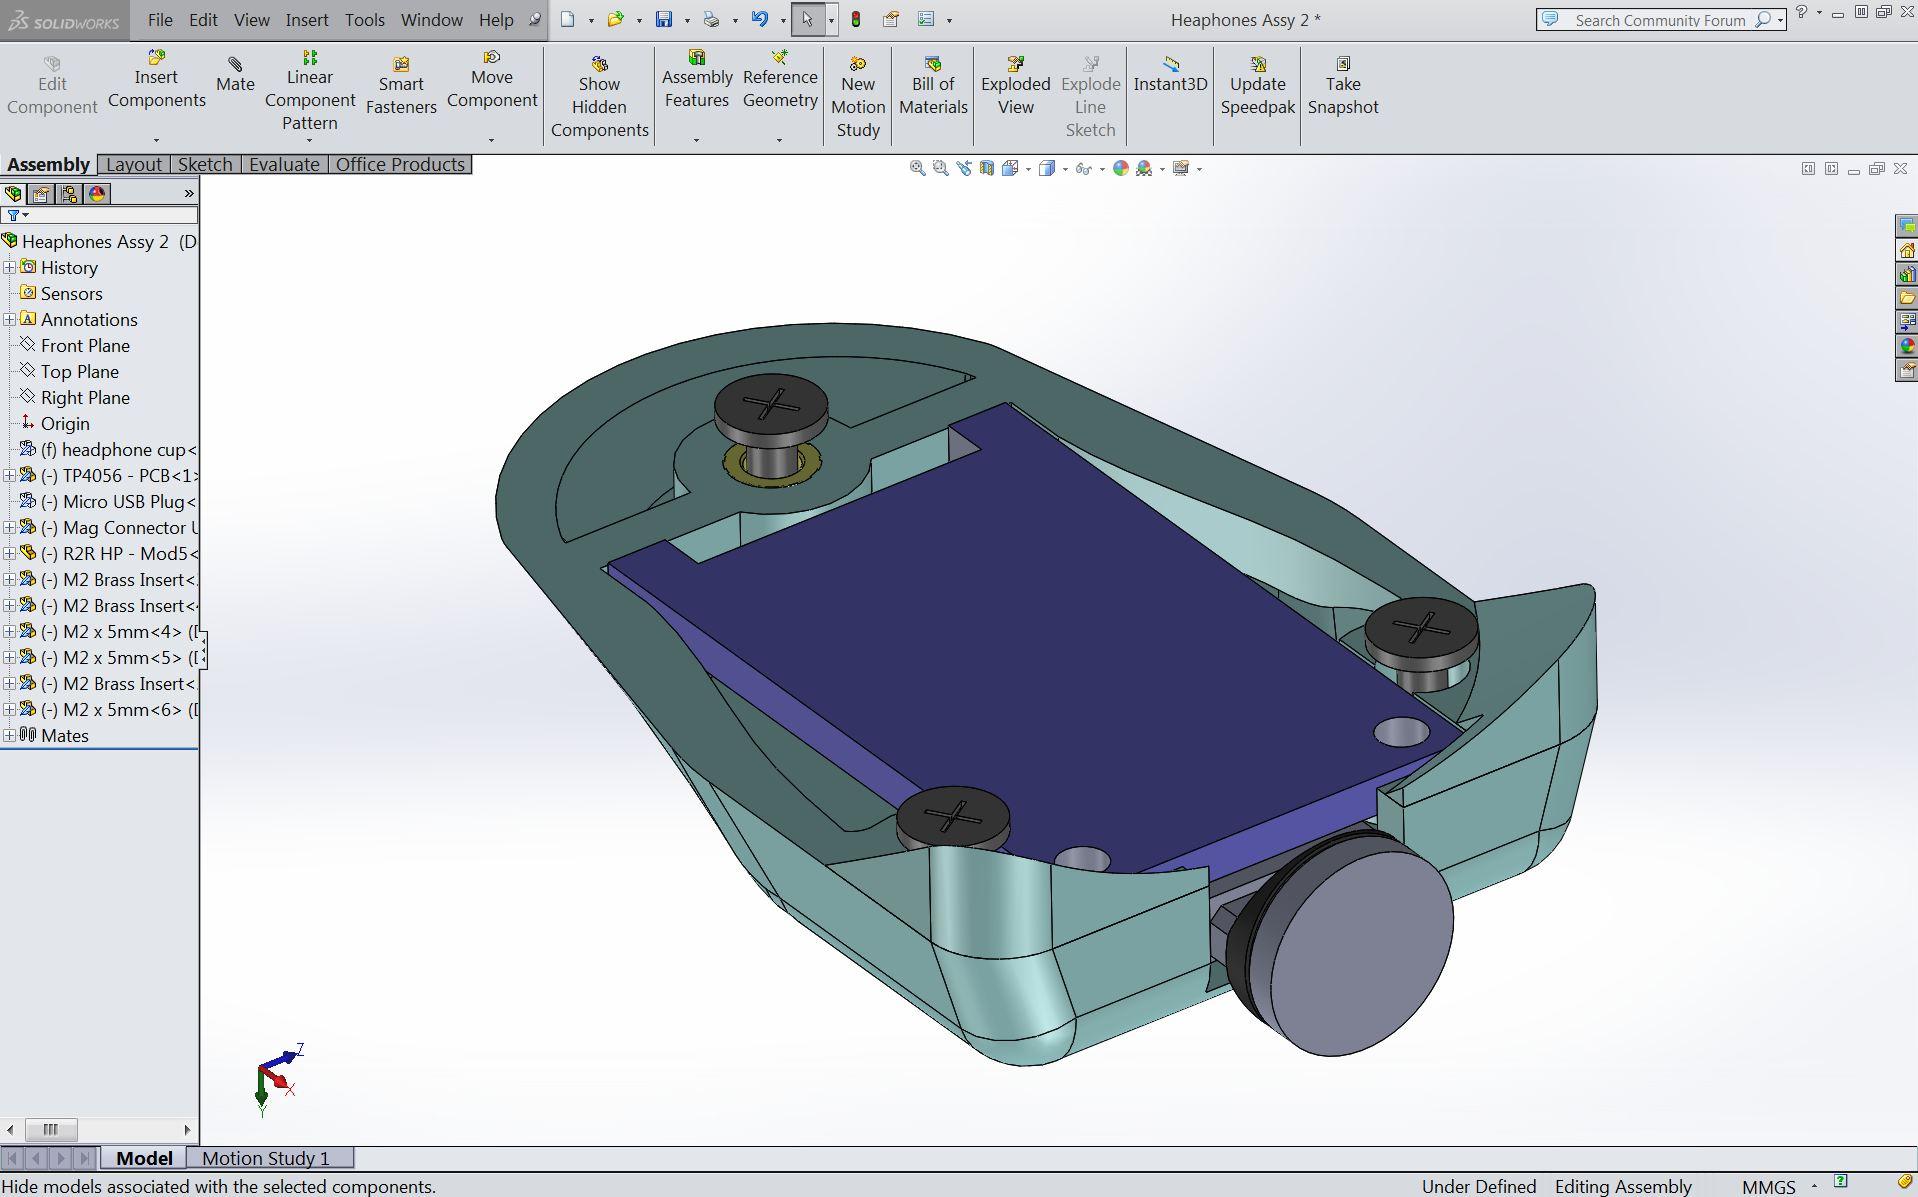Switch to PropertyManager tab

(x=41, y=193)
